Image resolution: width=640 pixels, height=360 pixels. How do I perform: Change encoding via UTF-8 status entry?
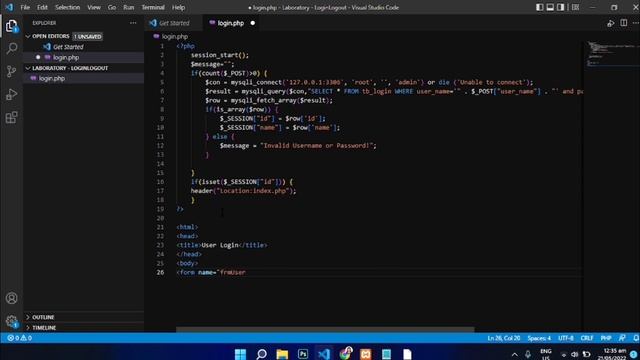click(566, 338)
